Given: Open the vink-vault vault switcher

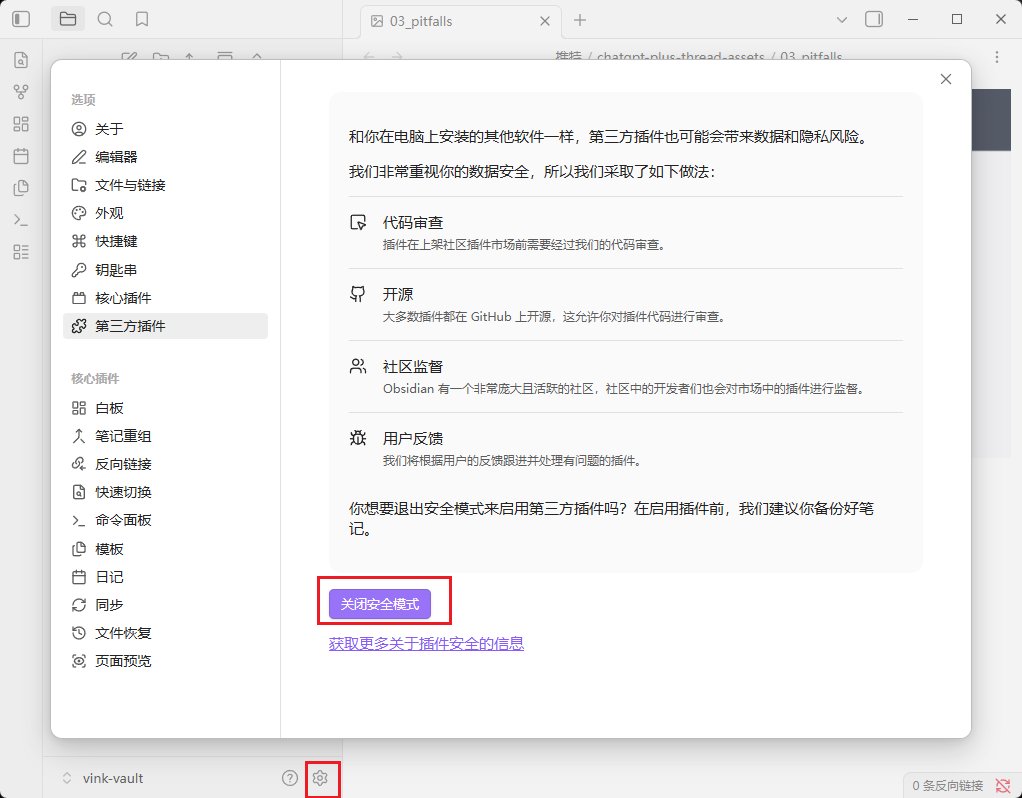Looking at the screenshot, I should (x=102, y=778).
